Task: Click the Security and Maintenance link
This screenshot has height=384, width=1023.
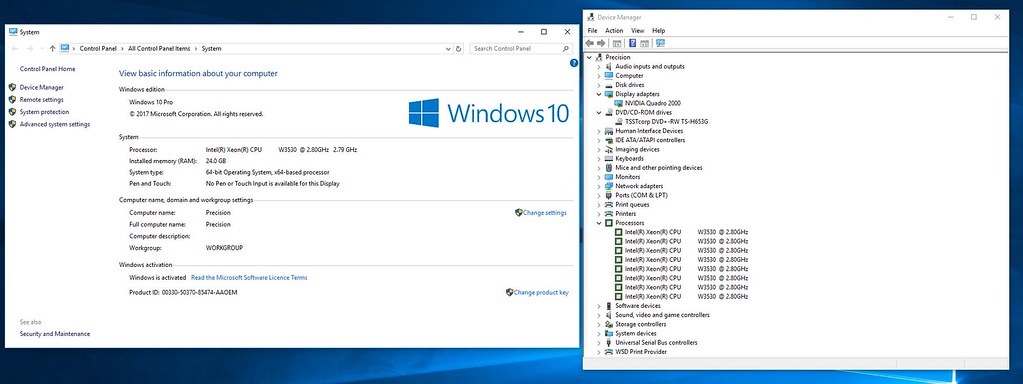Action: pyautogui.click(x=55, y=334)
